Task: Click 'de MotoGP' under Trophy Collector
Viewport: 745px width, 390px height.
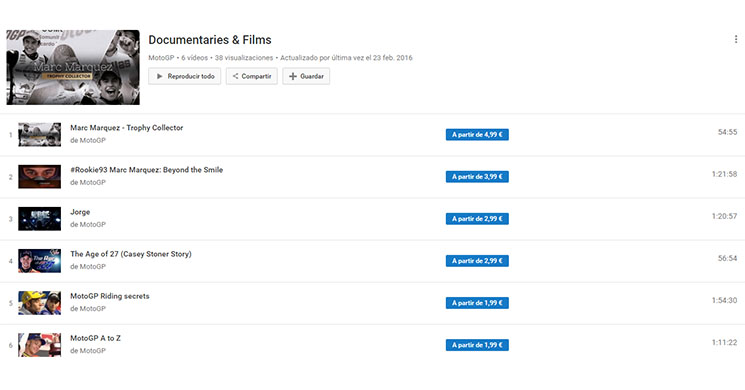Action: pos(88,141)
